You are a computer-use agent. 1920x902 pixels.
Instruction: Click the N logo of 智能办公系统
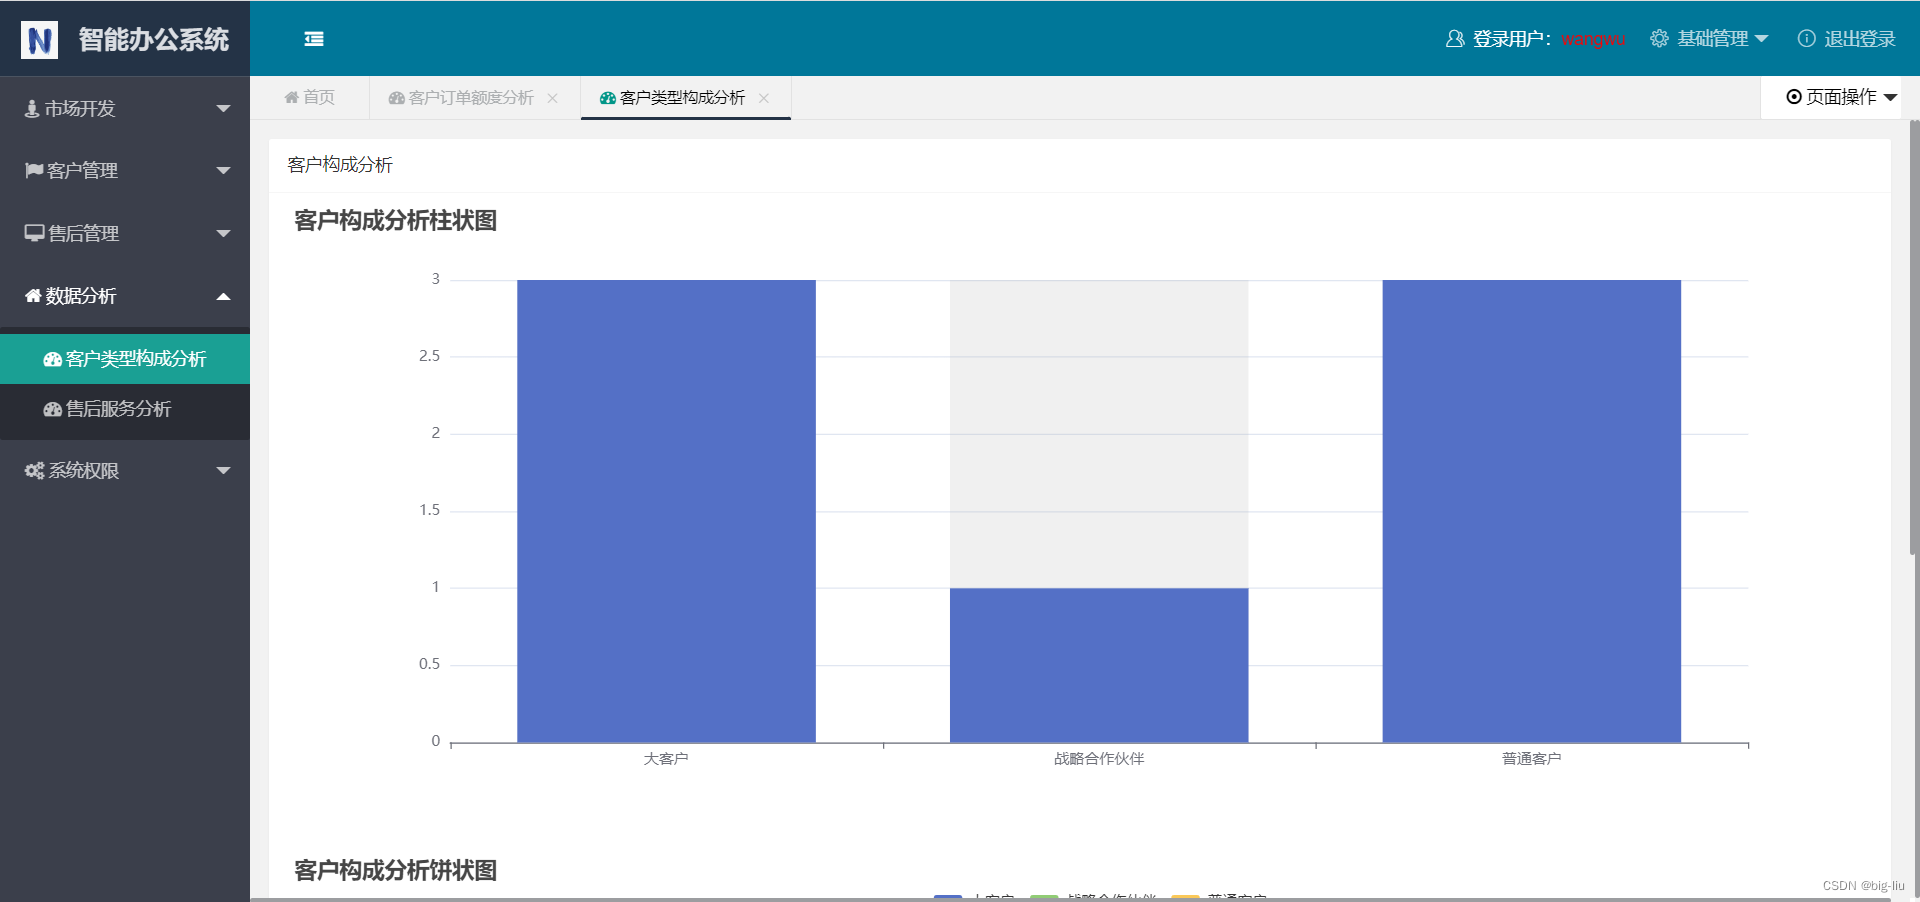[39, 40]
